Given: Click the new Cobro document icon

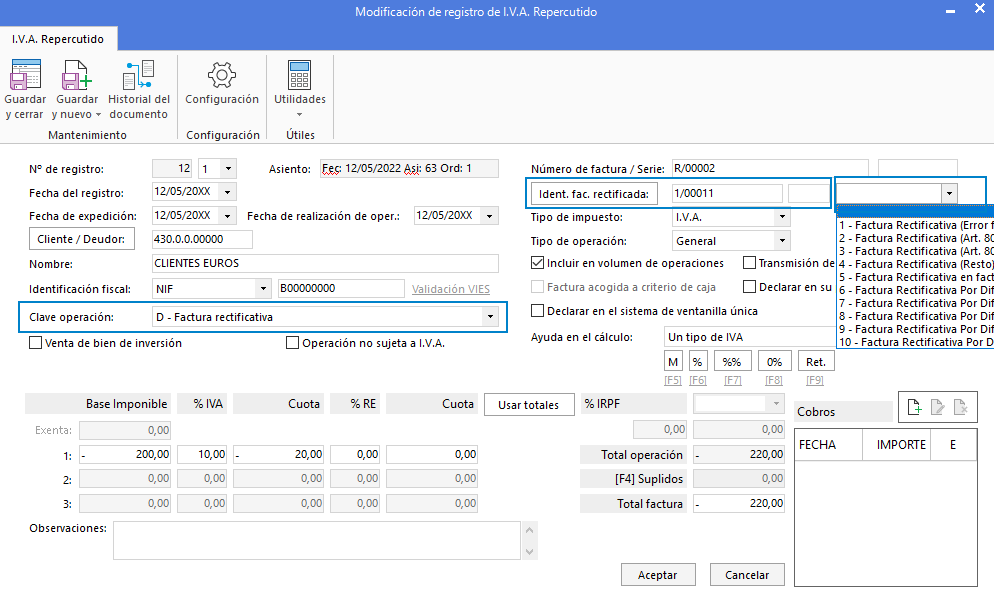Looking at the screenshot, I should [x=913, y=406].
